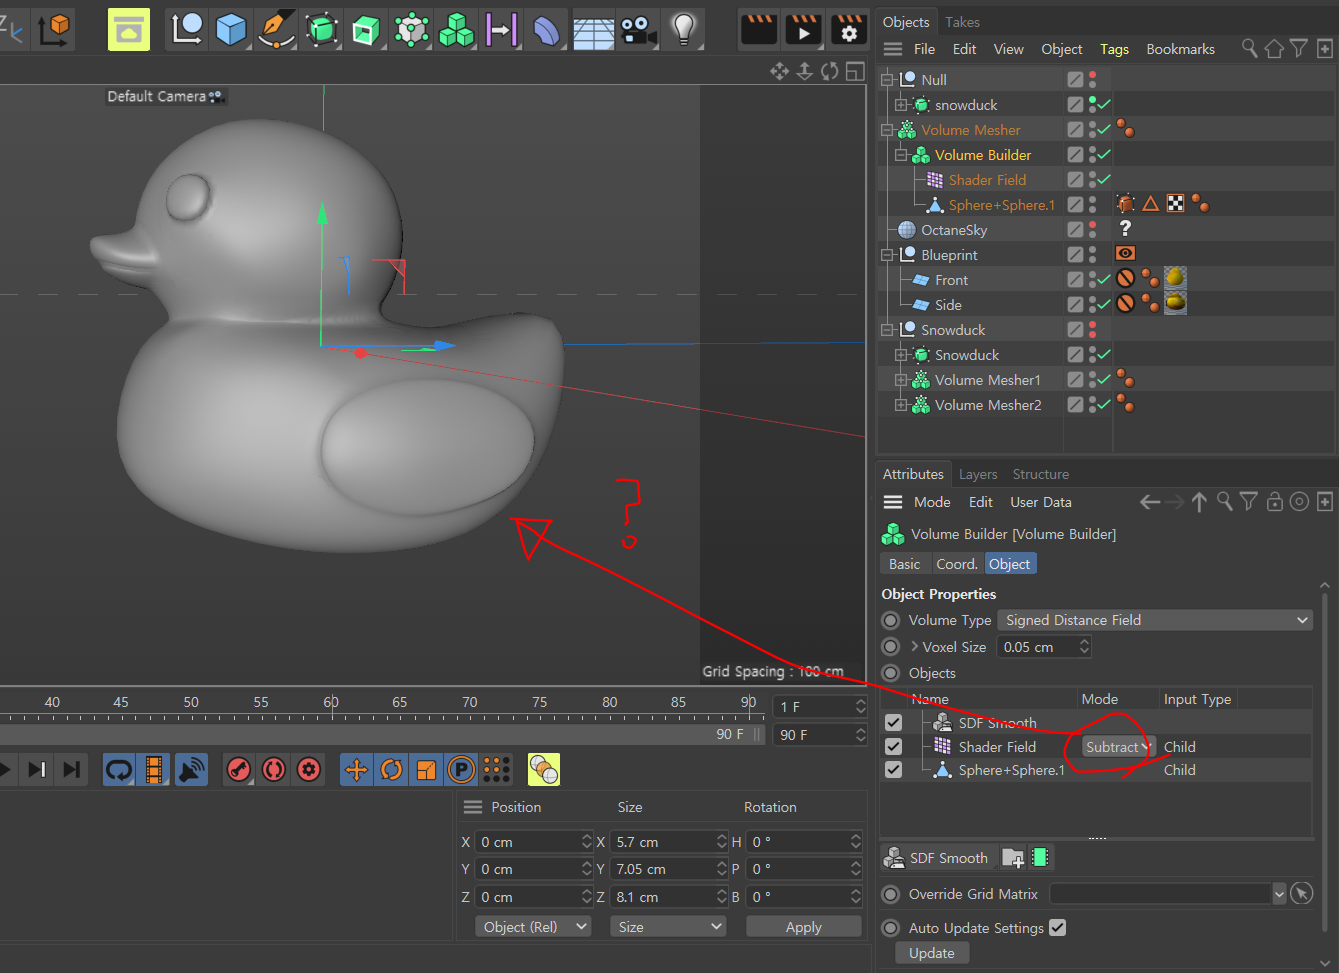Click the Override Grid Matrix field
1339x973 pixels.
pos(1160,894)
